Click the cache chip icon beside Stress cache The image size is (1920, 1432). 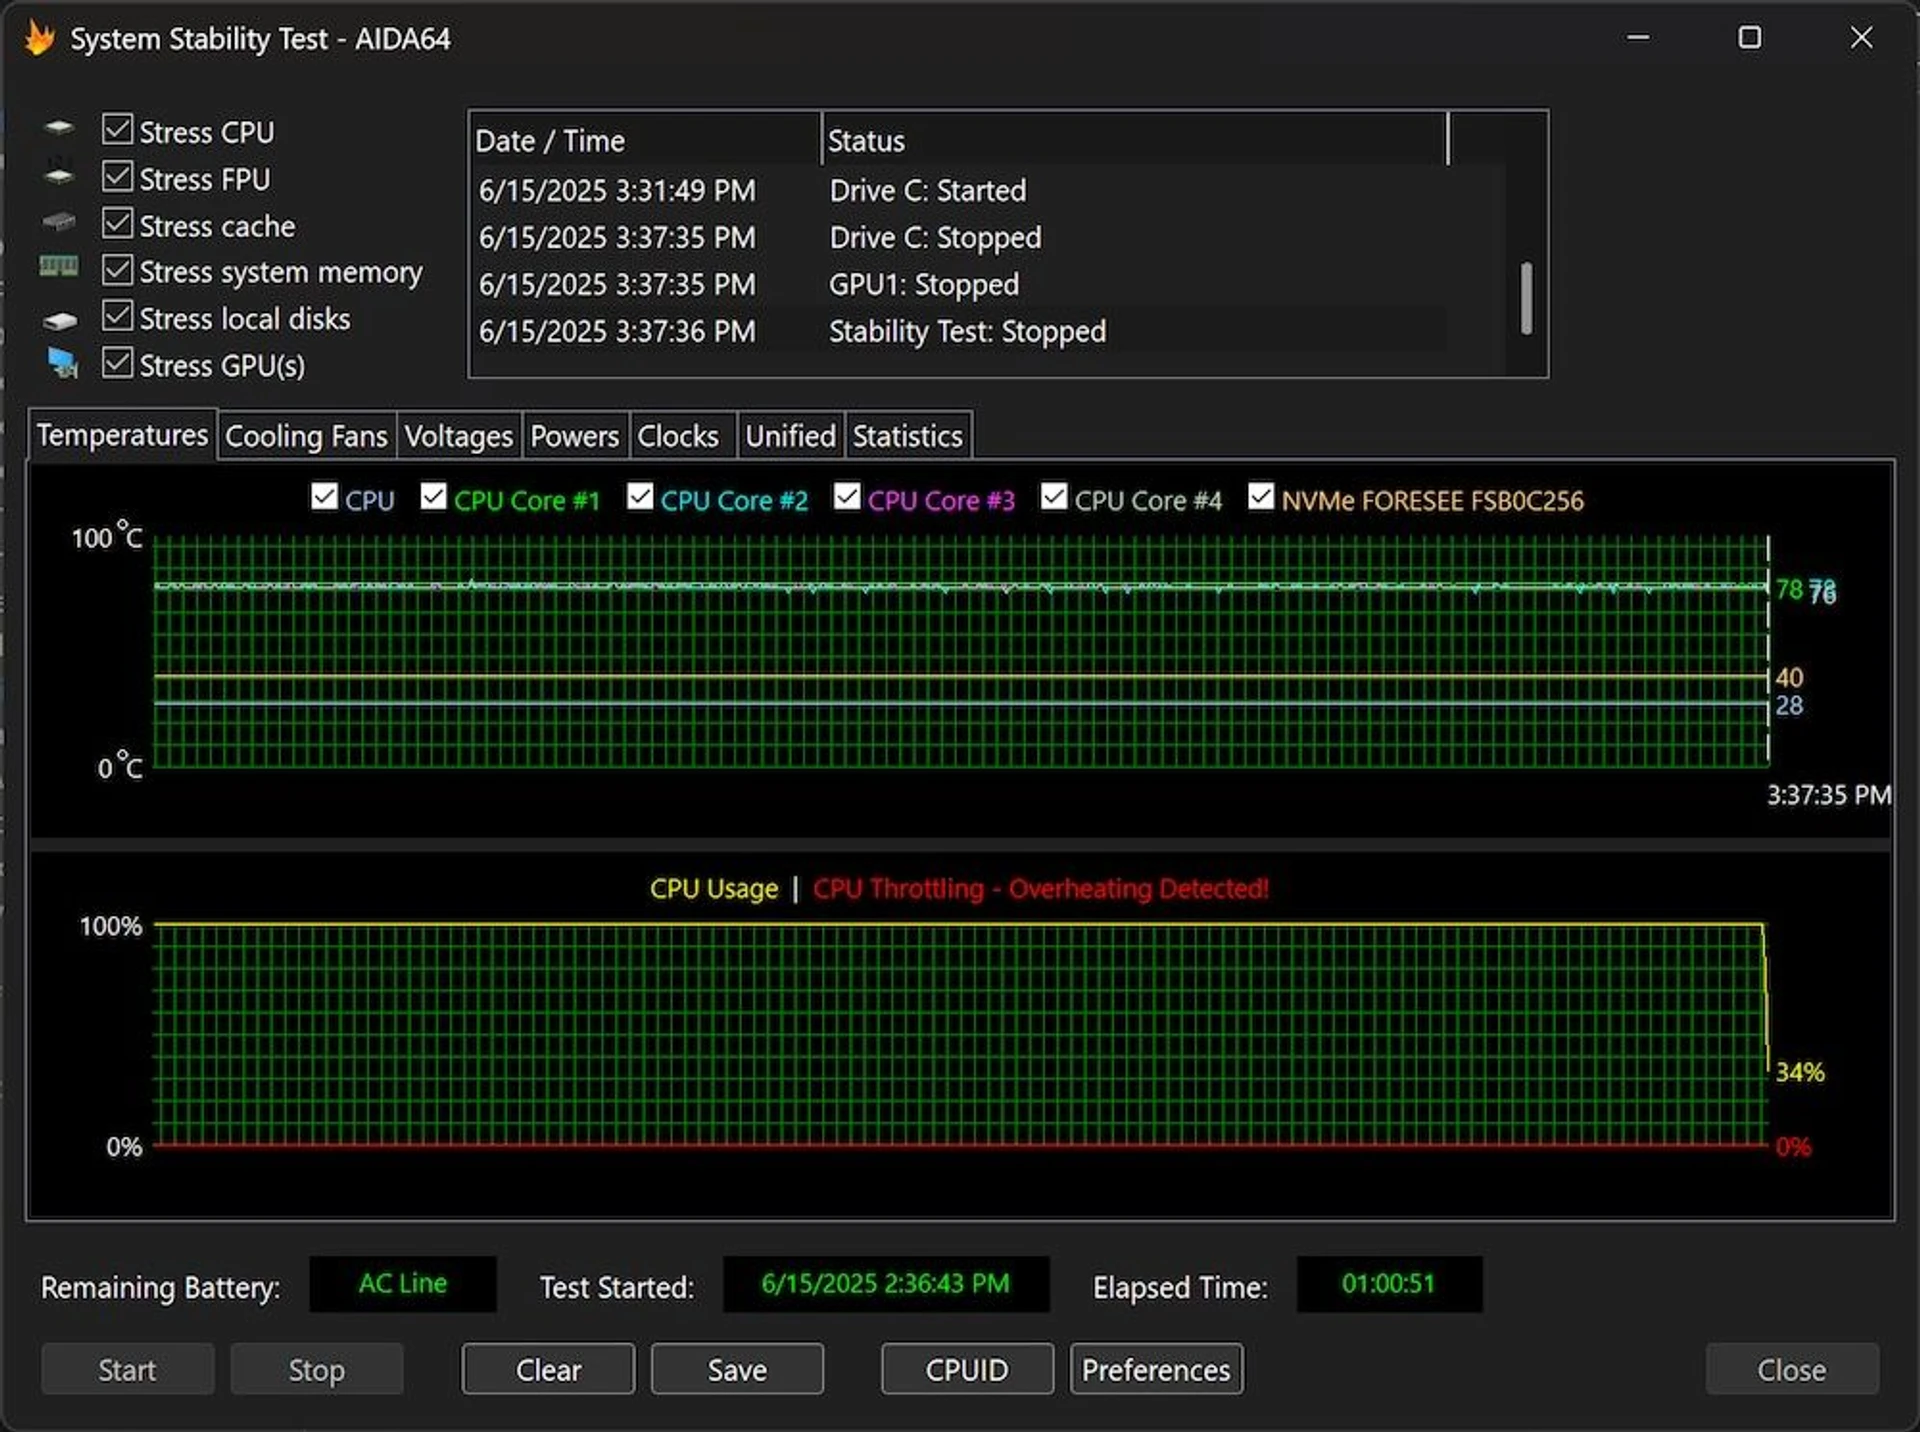click(x=59, y=221)
